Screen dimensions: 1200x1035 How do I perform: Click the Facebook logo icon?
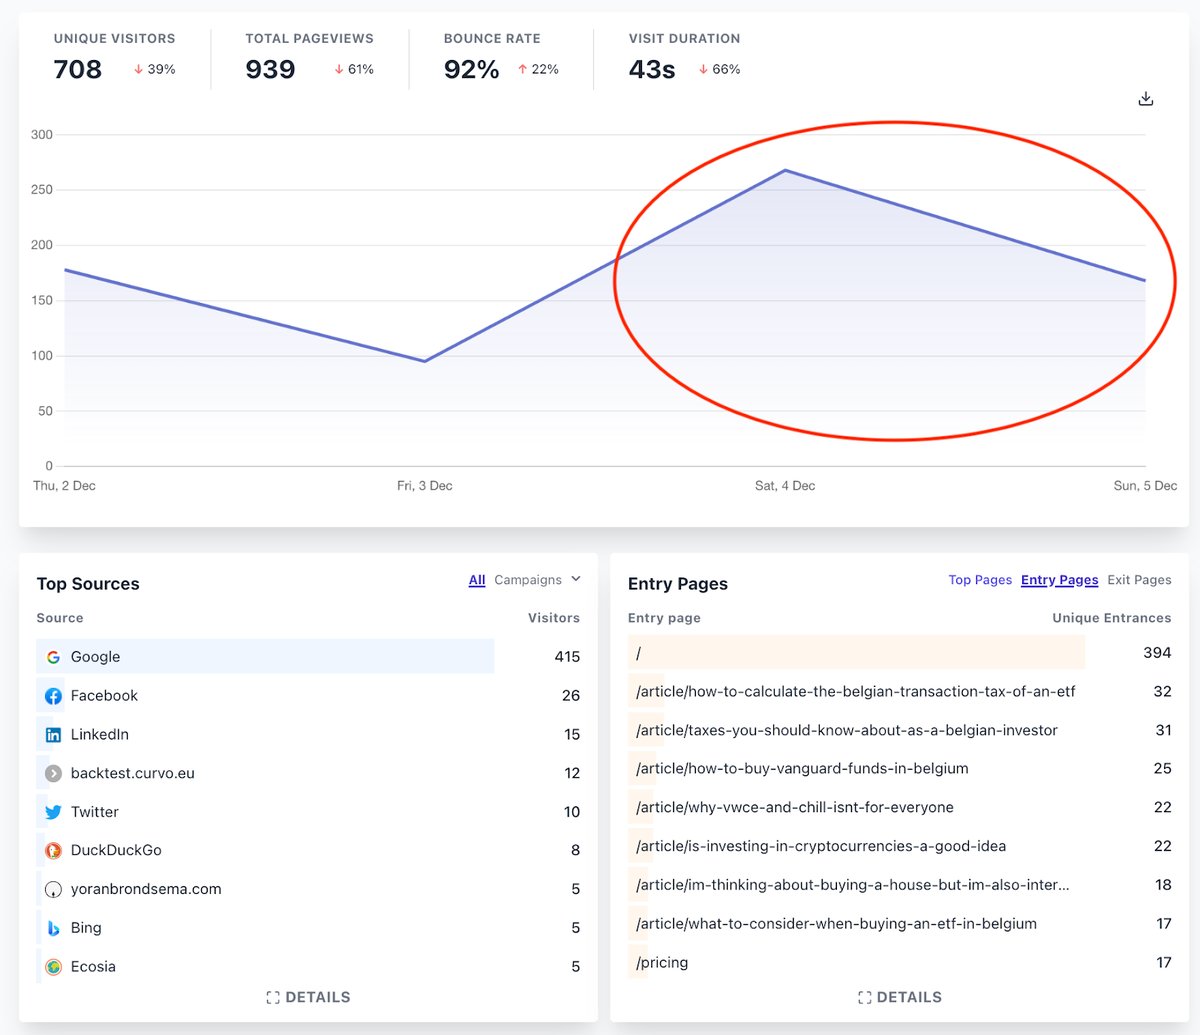54,696
